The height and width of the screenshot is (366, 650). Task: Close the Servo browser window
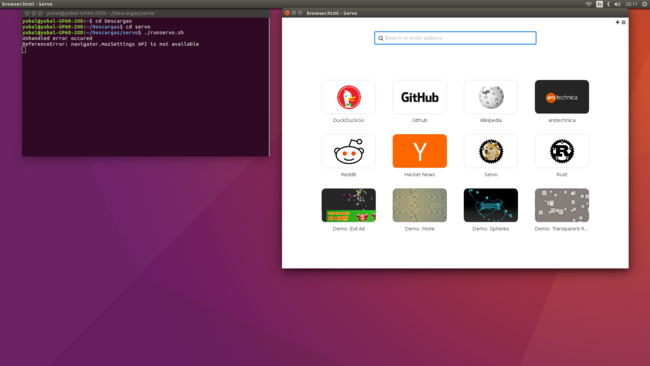[x=287, y=13]
